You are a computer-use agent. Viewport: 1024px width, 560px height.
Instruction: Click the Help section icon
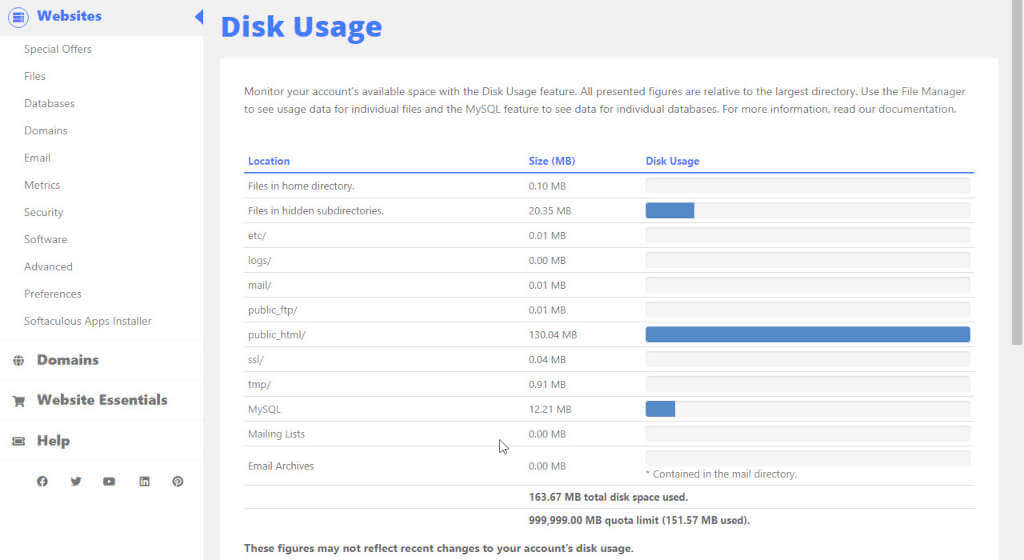[x=18, y=441]
